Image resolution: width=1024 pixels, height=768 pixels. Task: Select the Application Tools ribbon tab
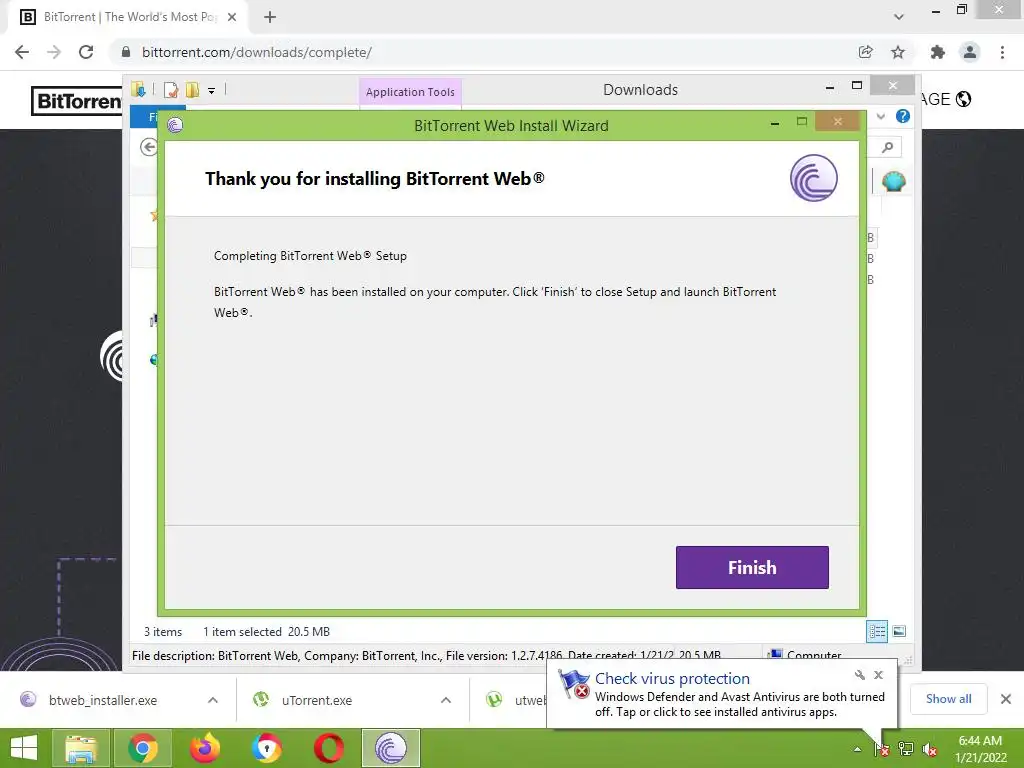[x=410, y=92]
